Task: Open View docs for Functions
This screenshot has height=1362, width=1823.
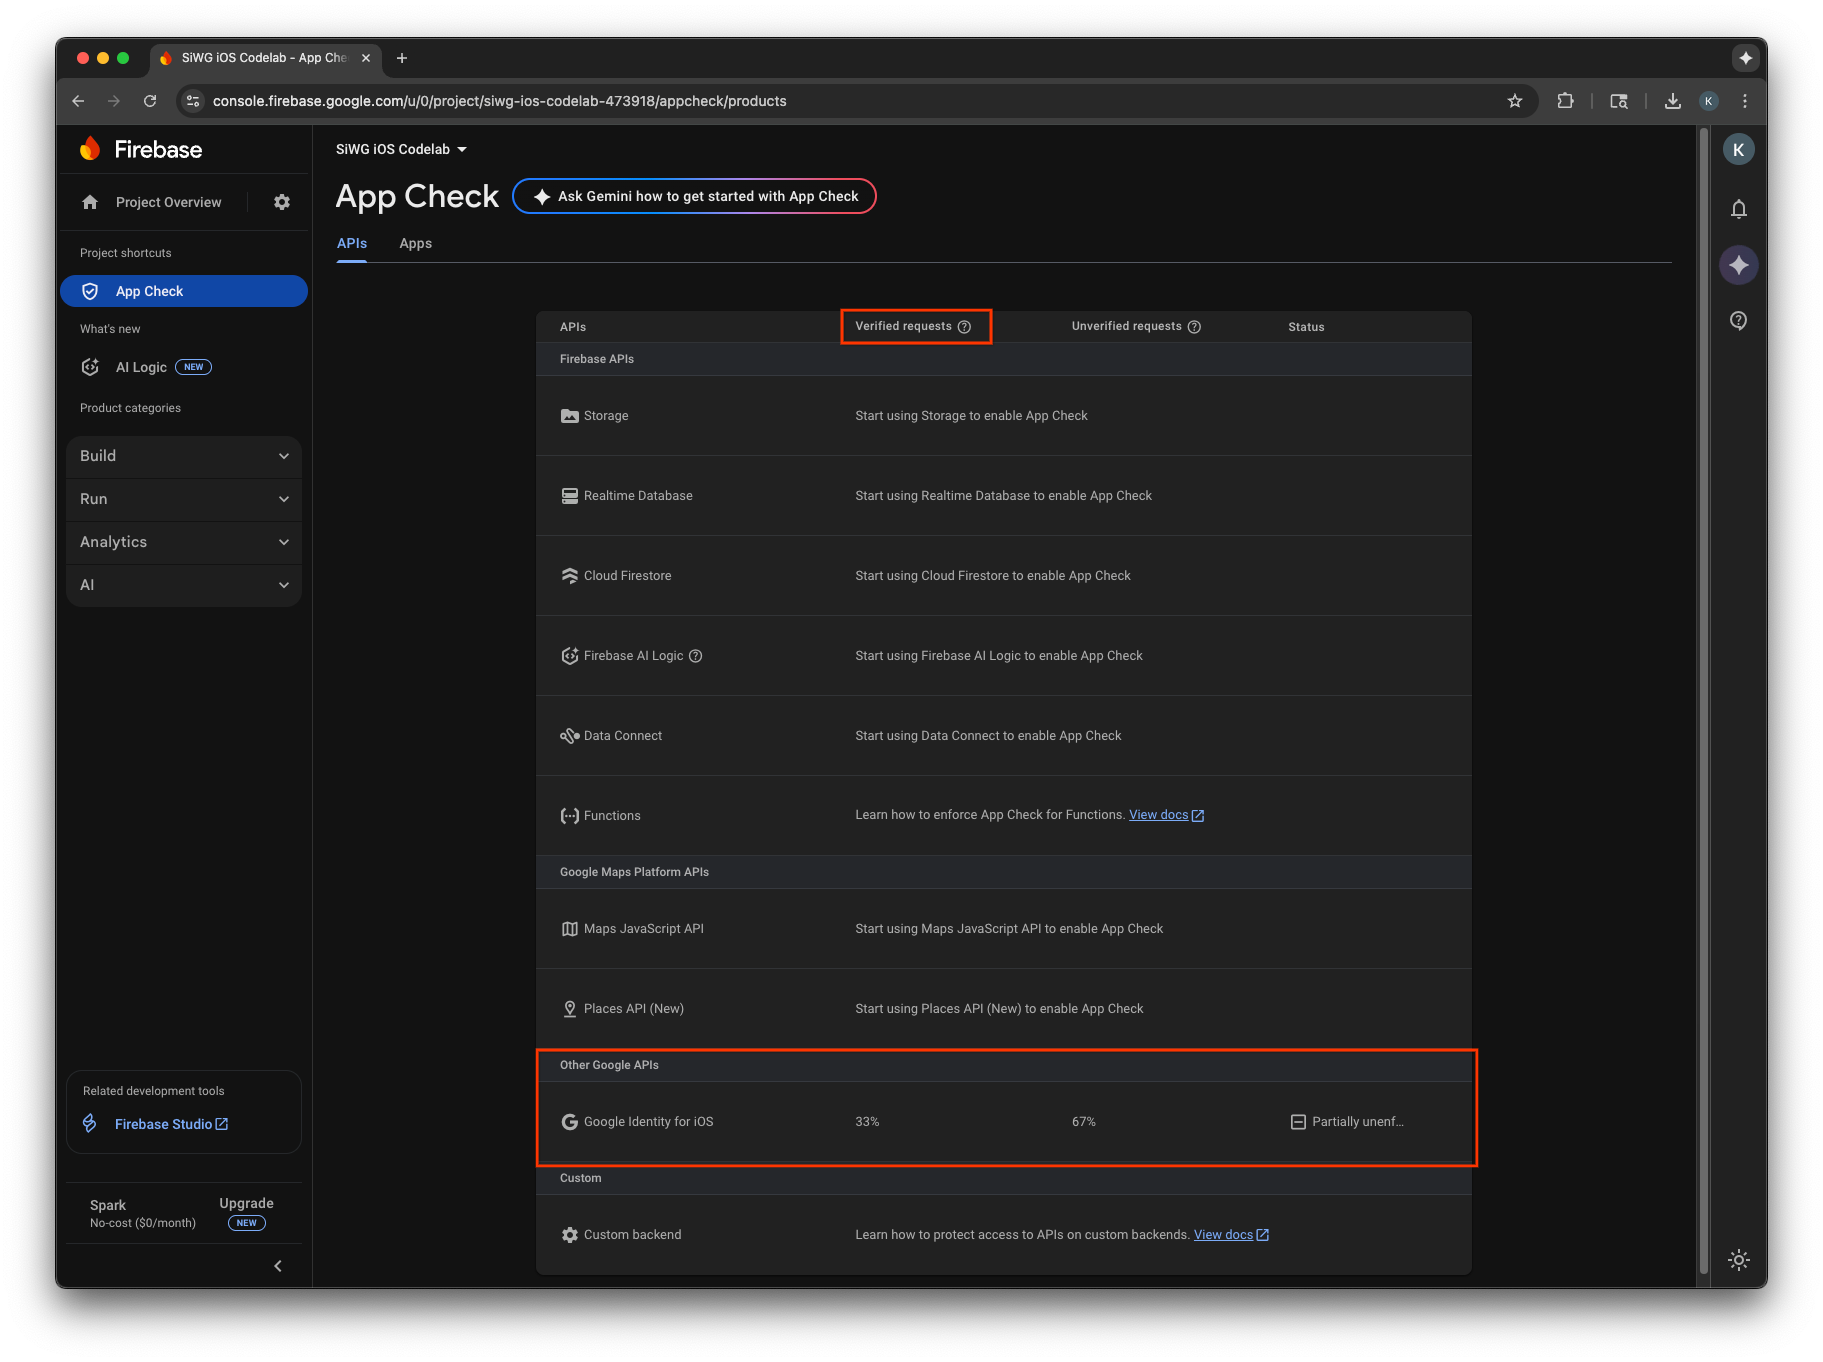Action: tap(1160, 814)
